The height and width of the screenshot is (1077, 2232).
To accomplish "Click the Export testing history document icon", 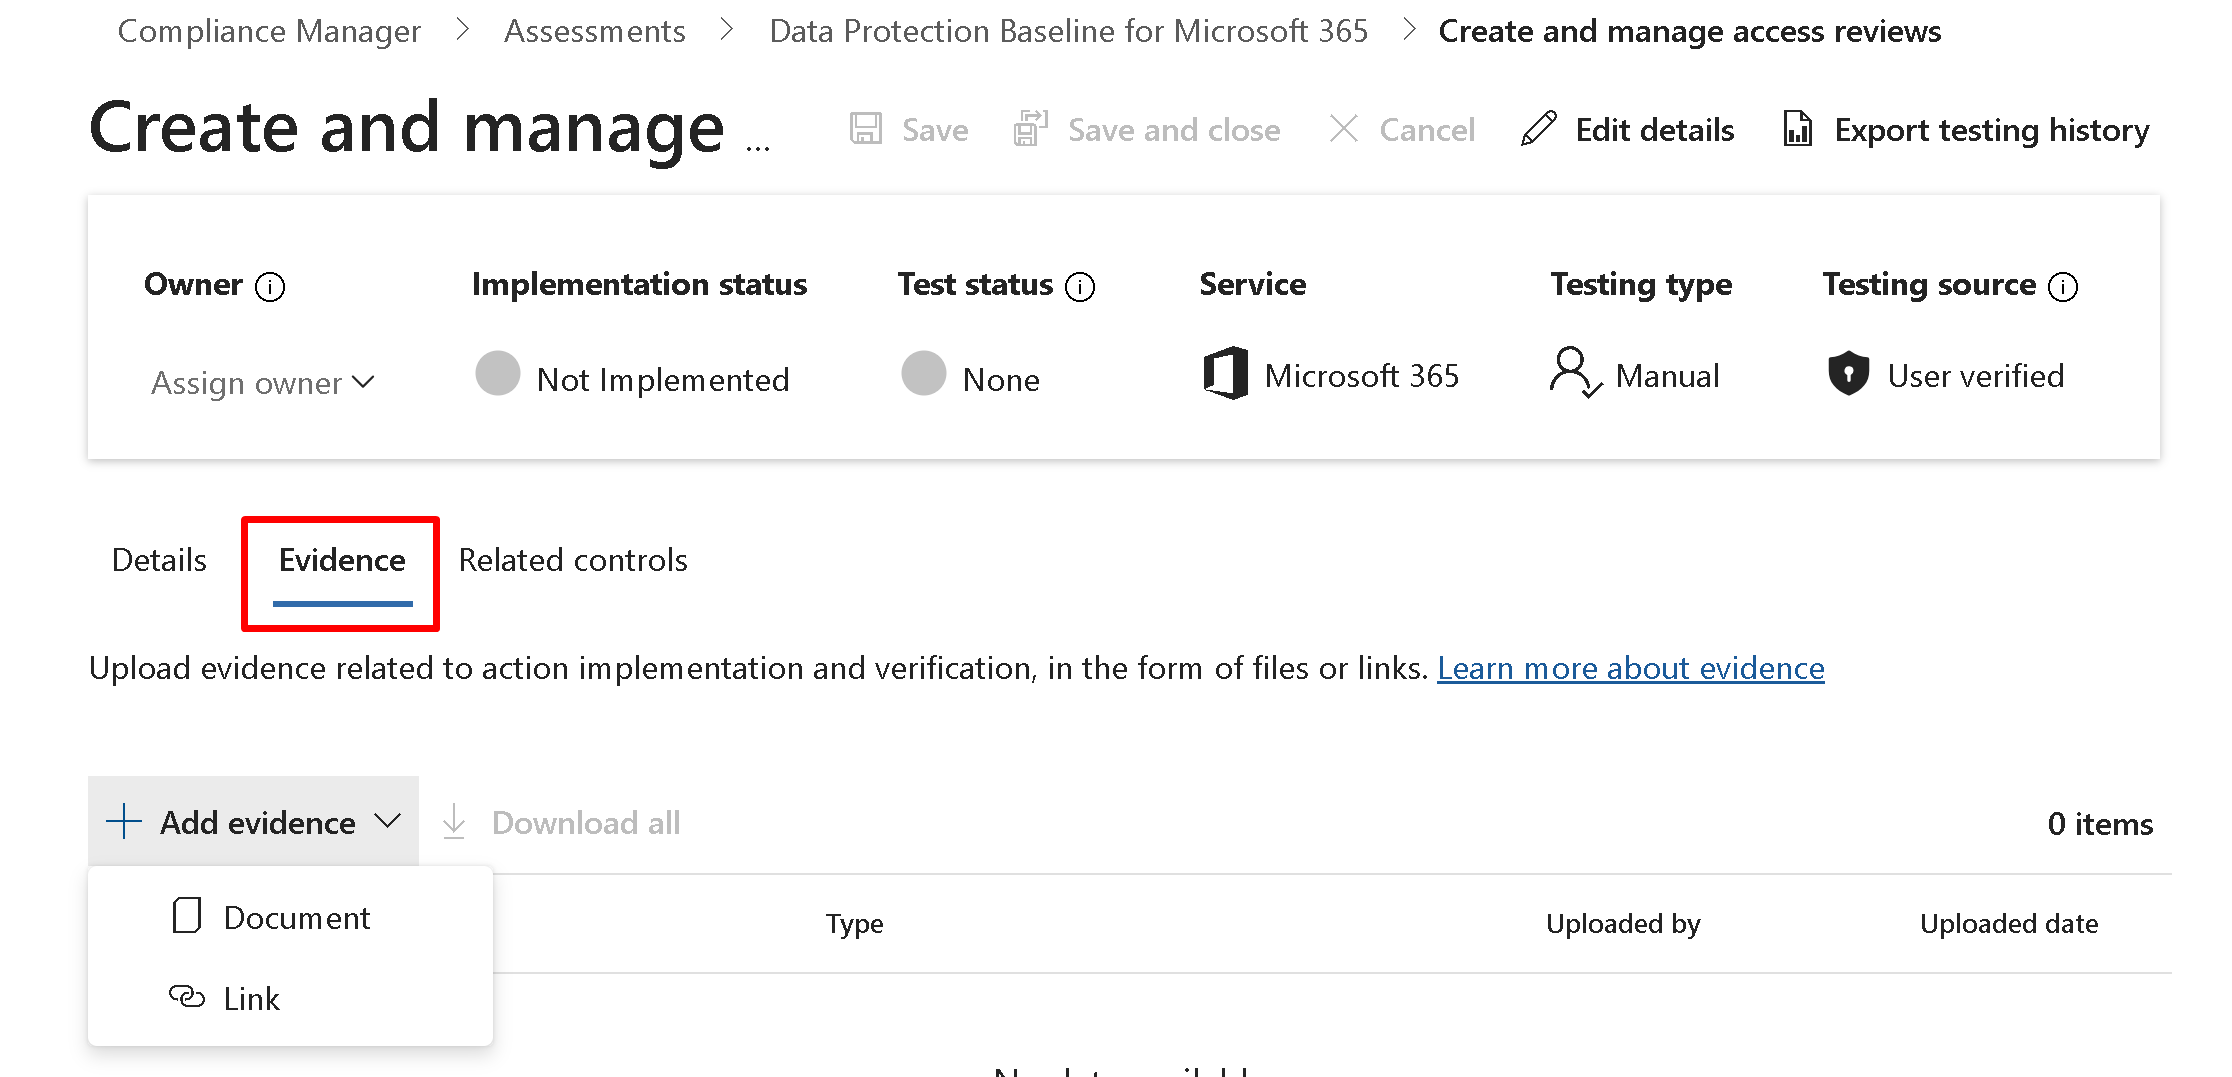I will tap(1797, 130).
